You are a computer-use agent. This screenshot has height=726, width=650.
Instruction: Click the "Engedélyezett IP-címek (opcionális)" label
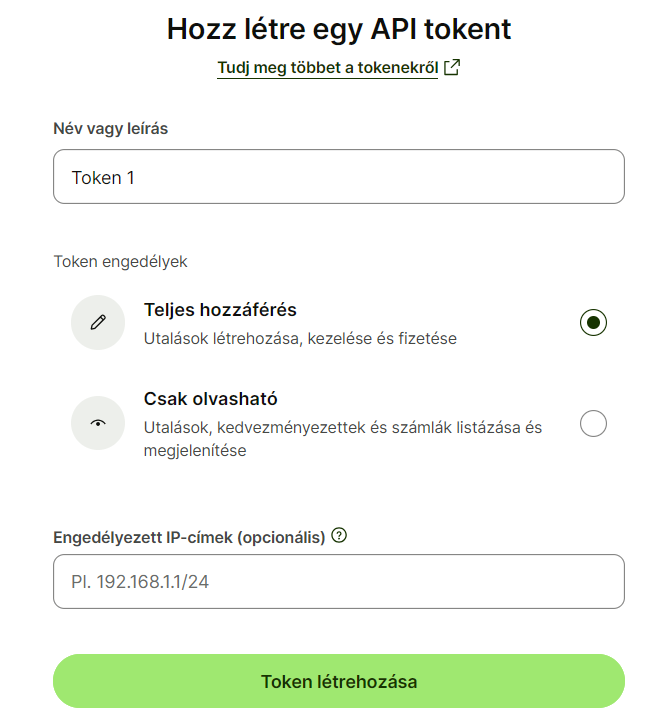click(x=189, y=537)
